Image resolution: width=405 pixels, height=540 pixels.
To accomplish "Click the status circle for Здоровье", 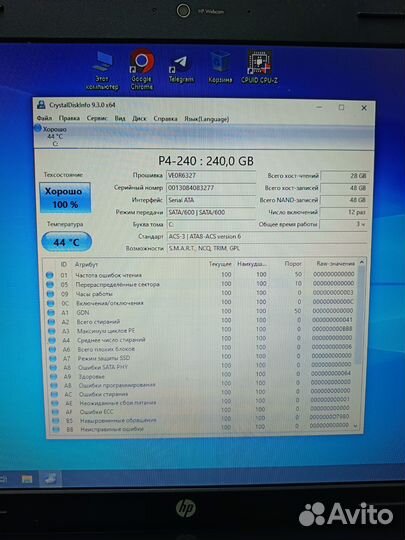I will [x=53, y=376].
